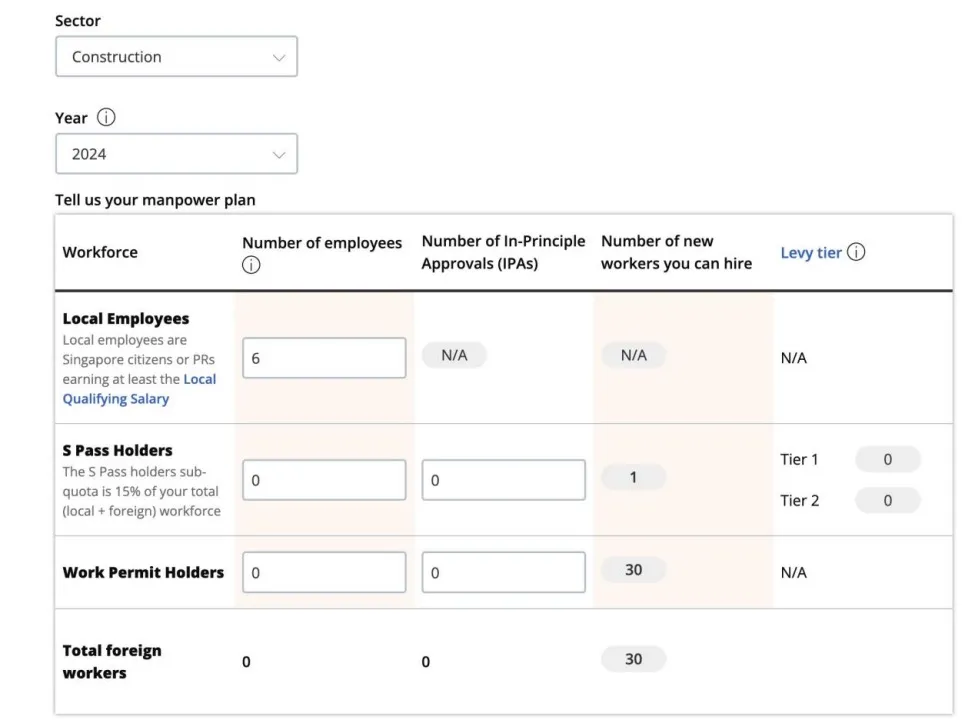Click the Local Employees levy tier N/A text
Viewport: 975px width, 720px height.
point(793,358)
